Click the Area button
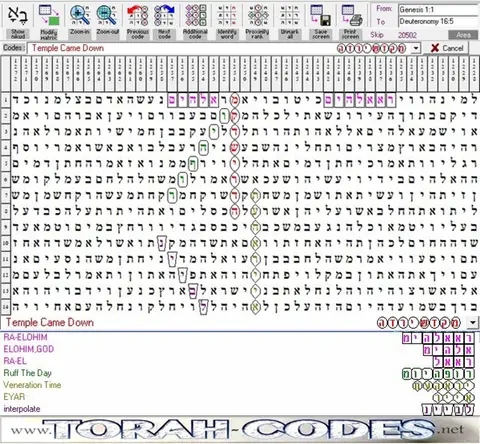This screenshot has width=480, height=444. 463,35
